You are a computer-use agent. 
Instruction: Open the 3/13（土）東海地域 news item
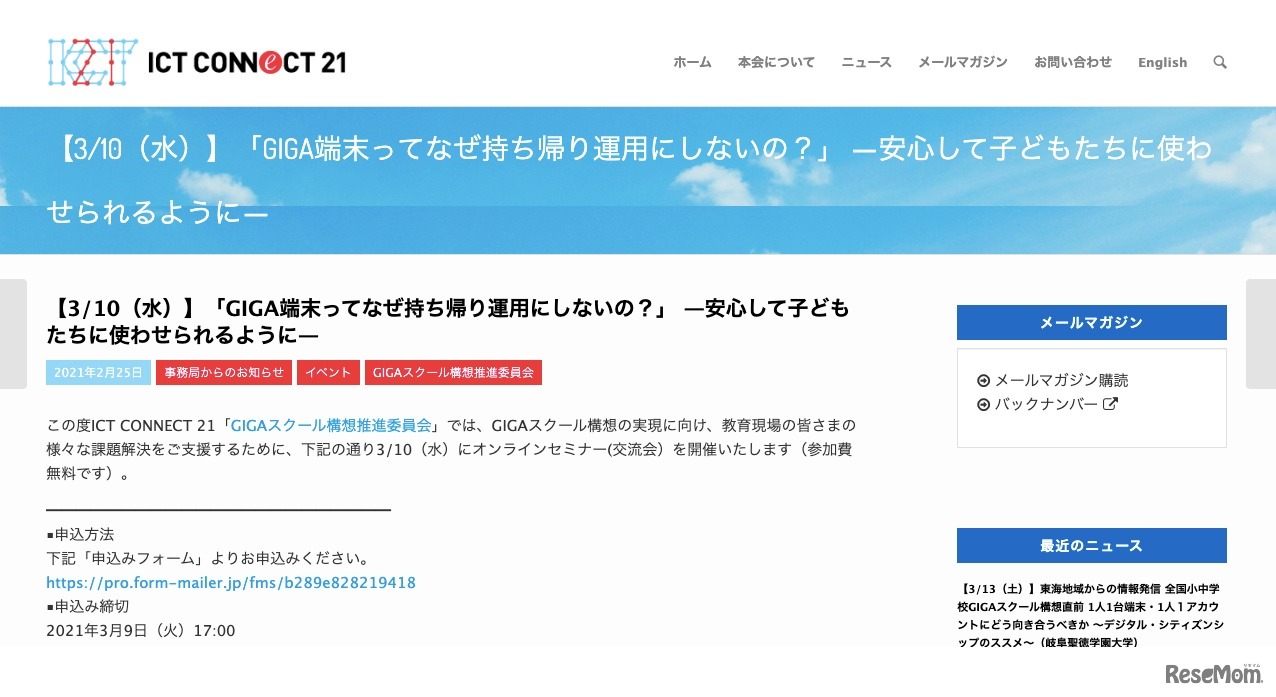coord(1091,615)
